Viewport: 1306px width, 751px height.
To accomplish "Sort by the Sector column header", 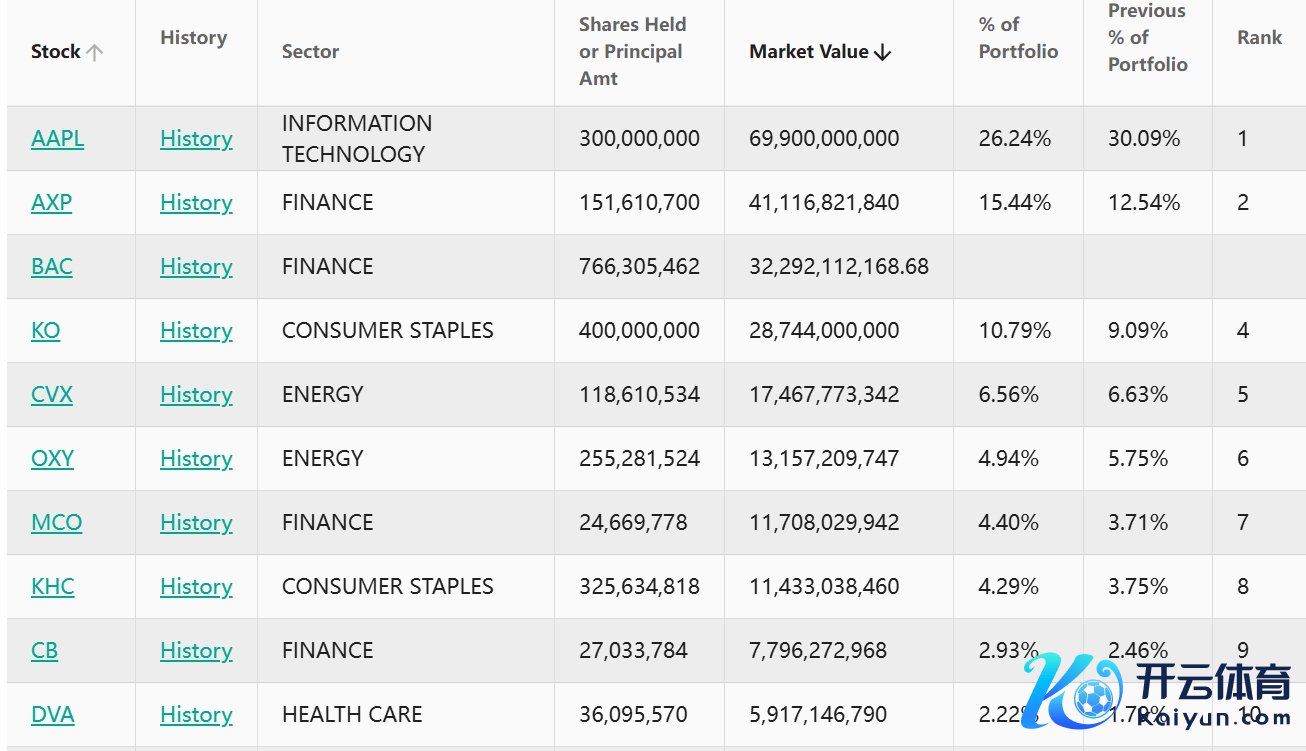I will coord(310,52).
